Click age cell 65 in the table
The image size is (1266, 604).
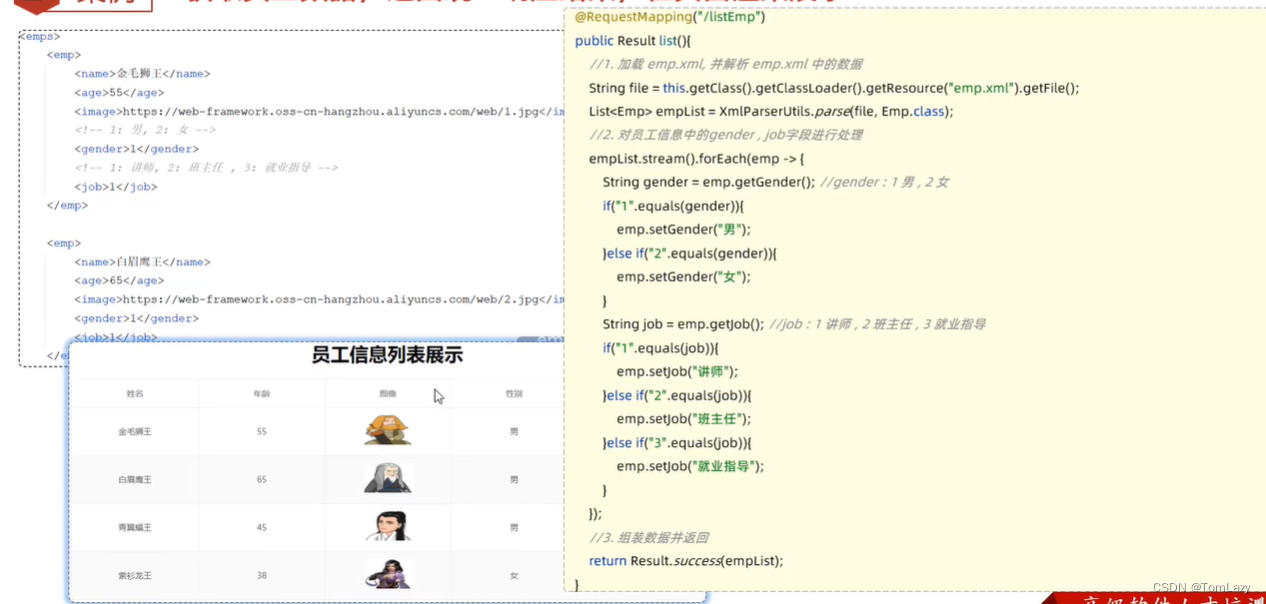click(262, 480)
